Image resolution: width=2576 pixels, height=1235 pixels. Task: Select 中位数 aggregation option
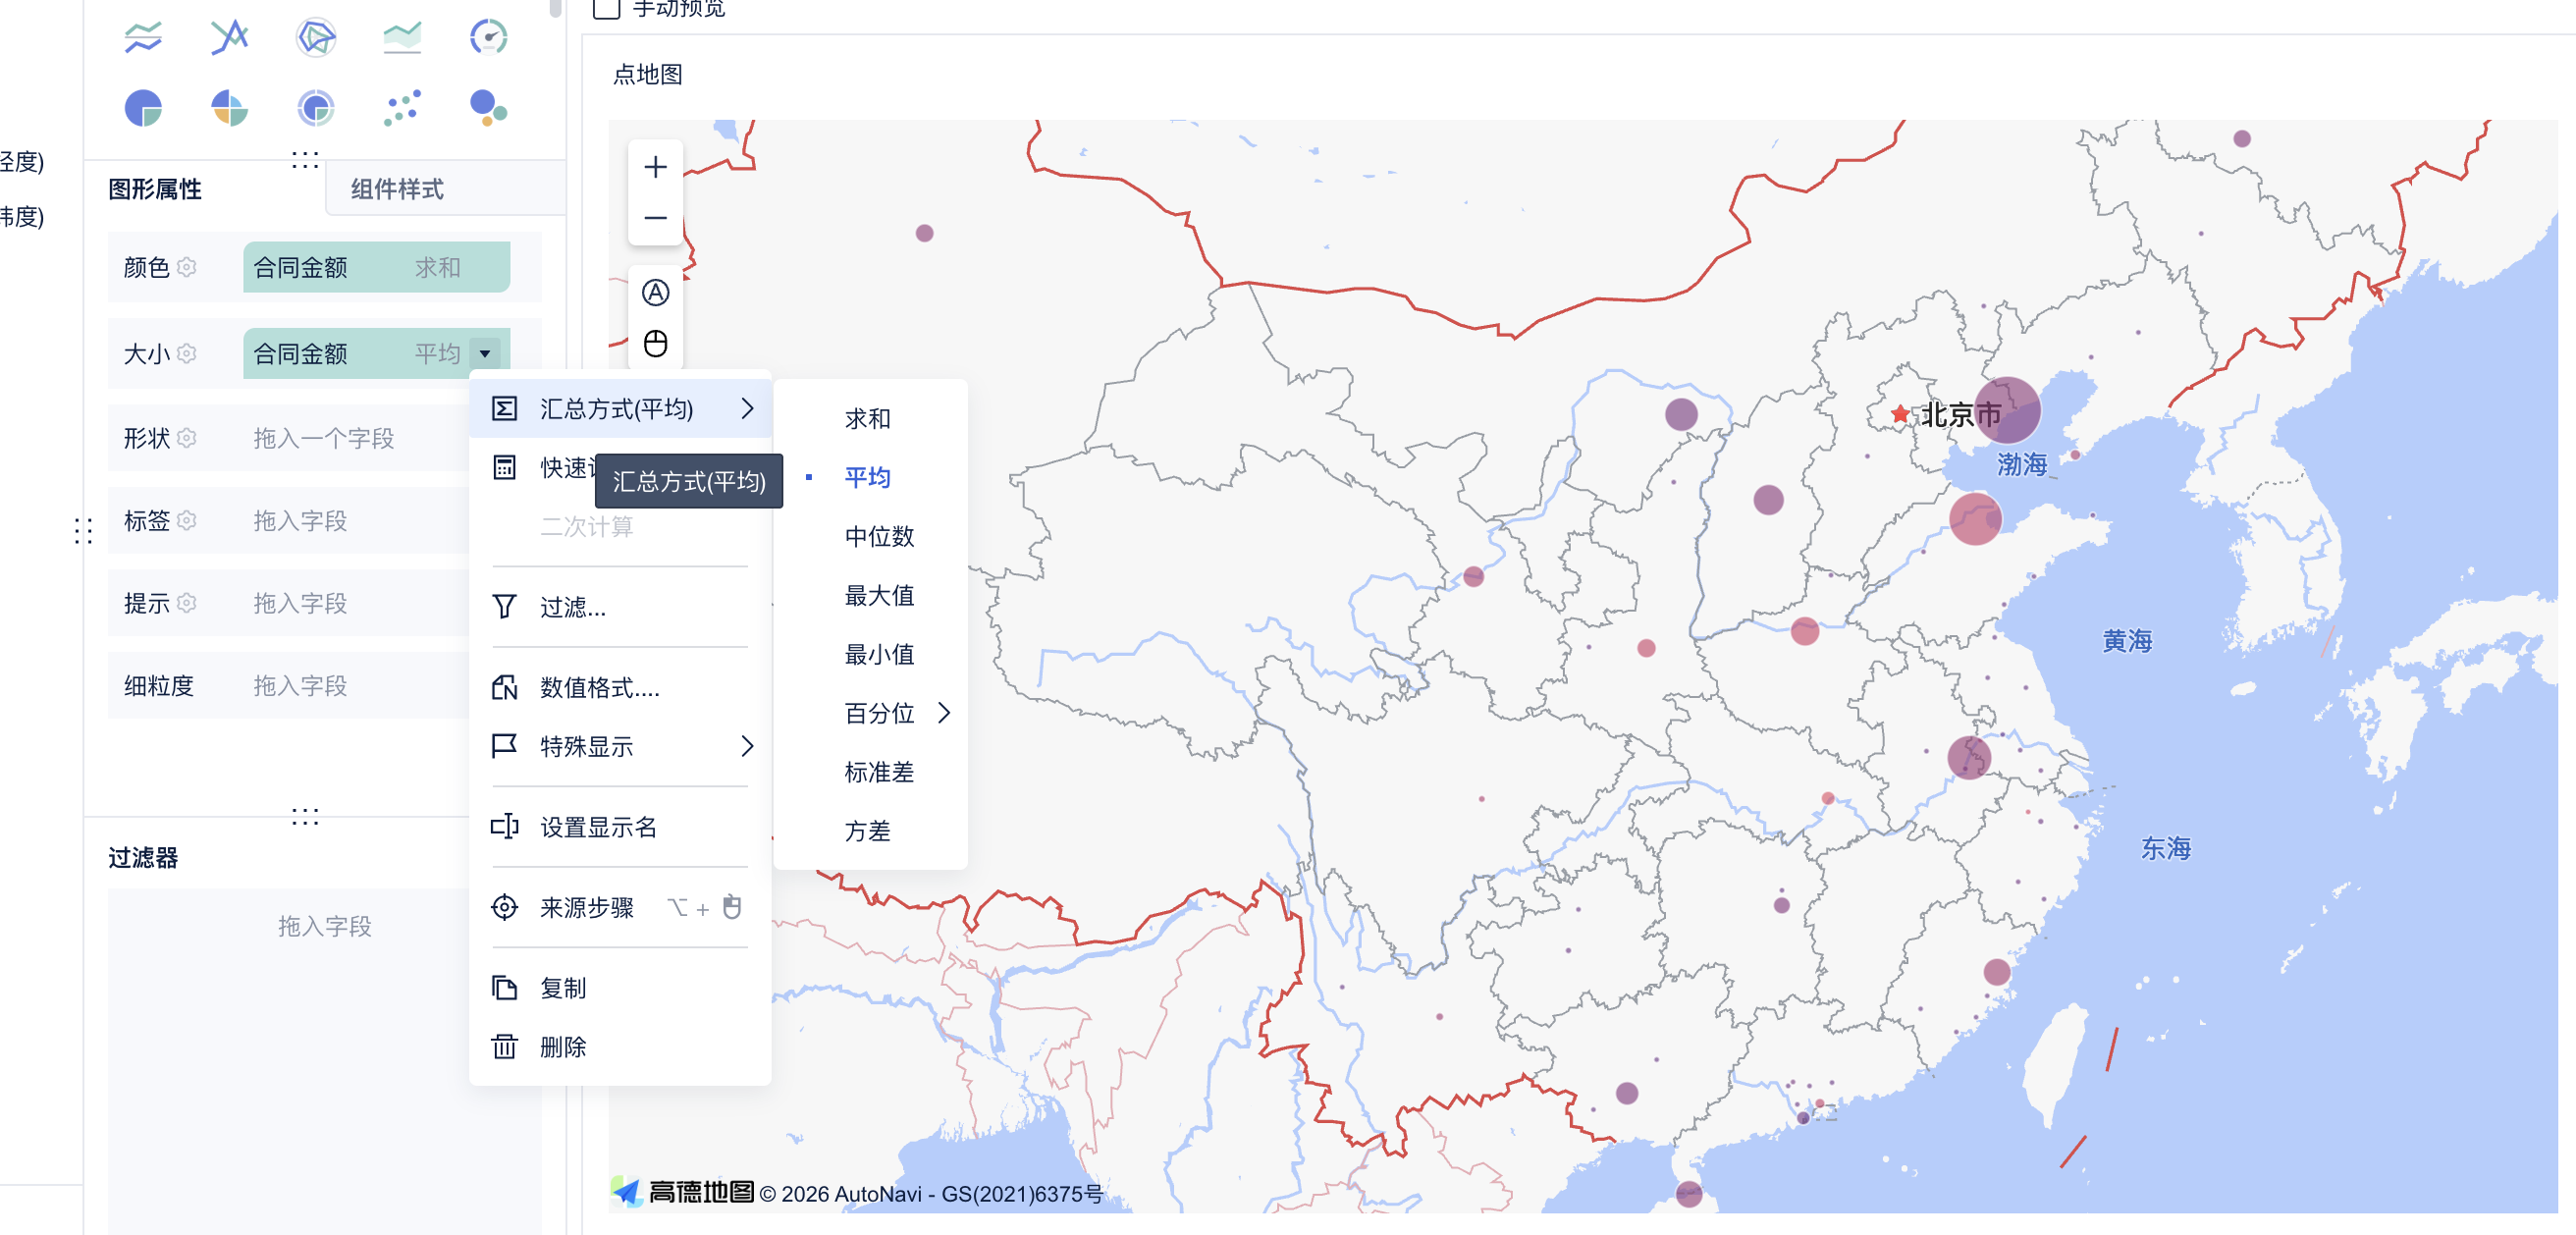click(x=879, y=537)
